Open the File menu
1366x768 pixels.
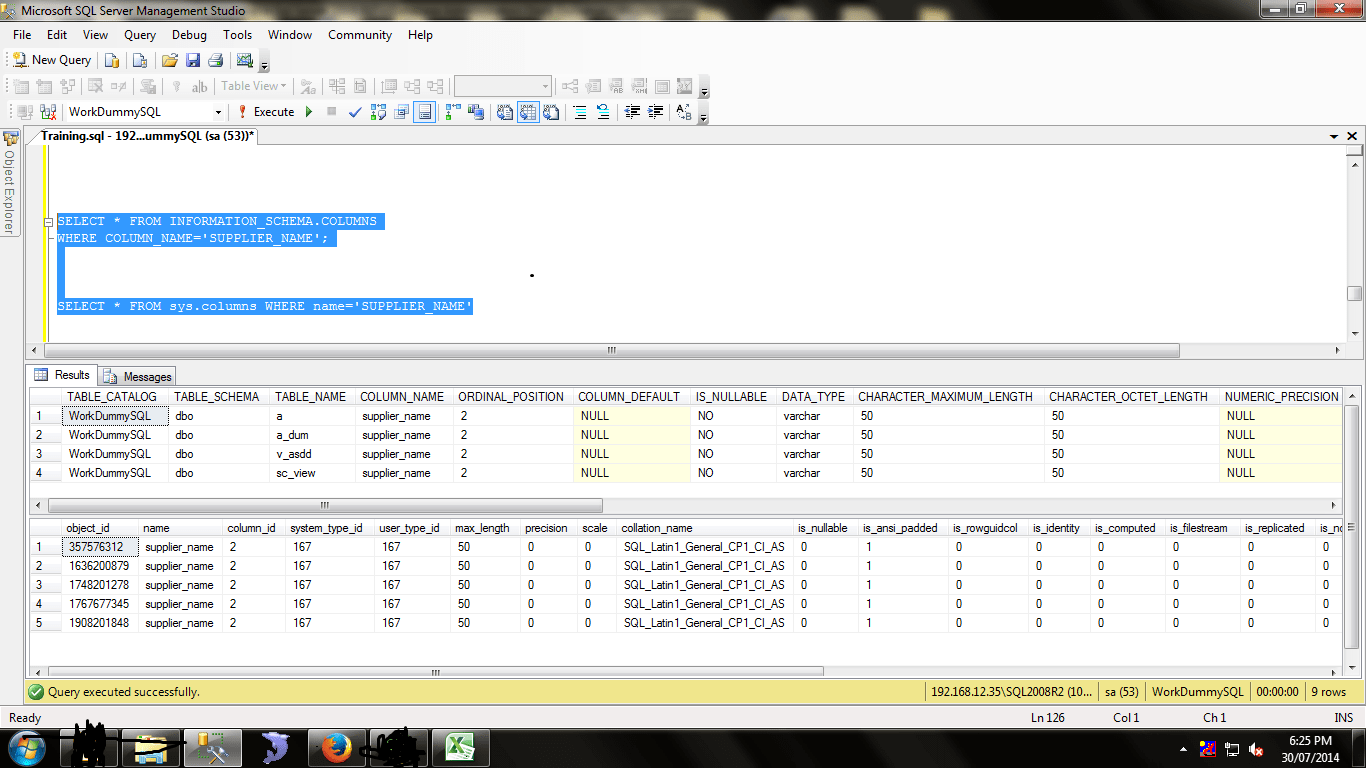(x=22, y=35)
